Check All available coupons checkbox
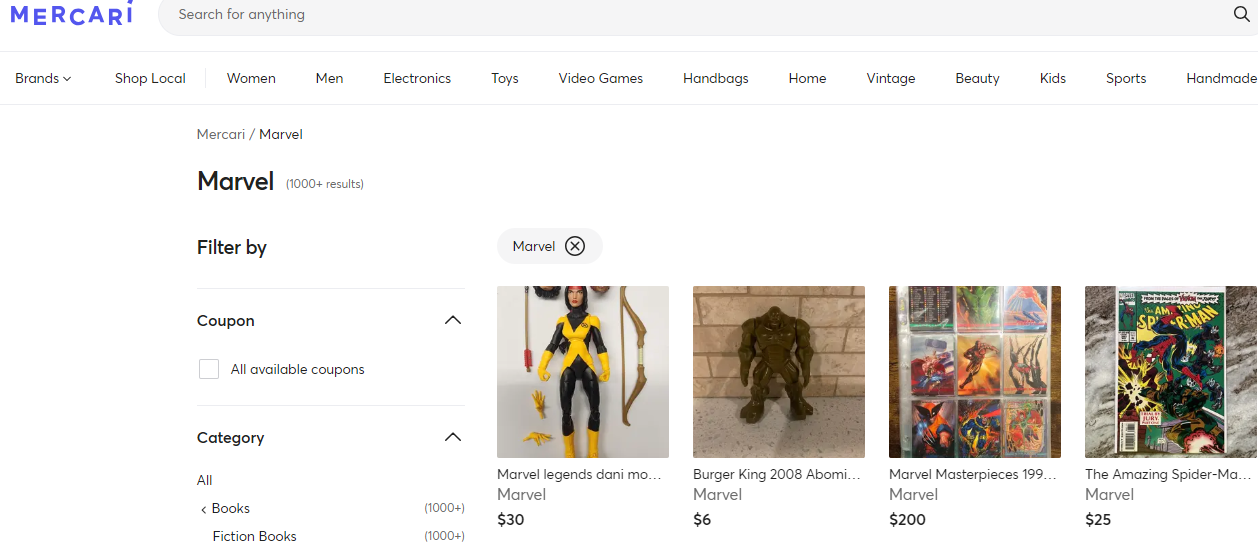 point(209,369)
